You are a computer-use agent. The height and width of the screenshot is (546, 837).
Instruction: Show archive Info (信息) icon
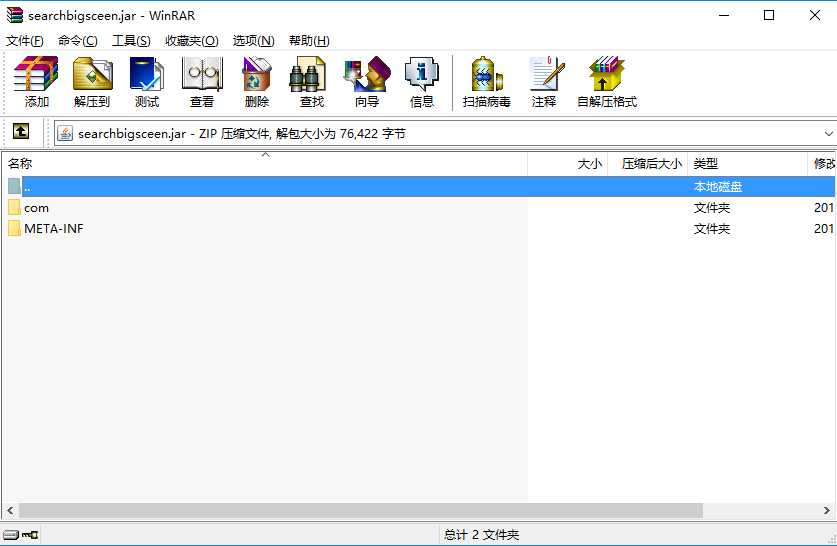point(422,82)
